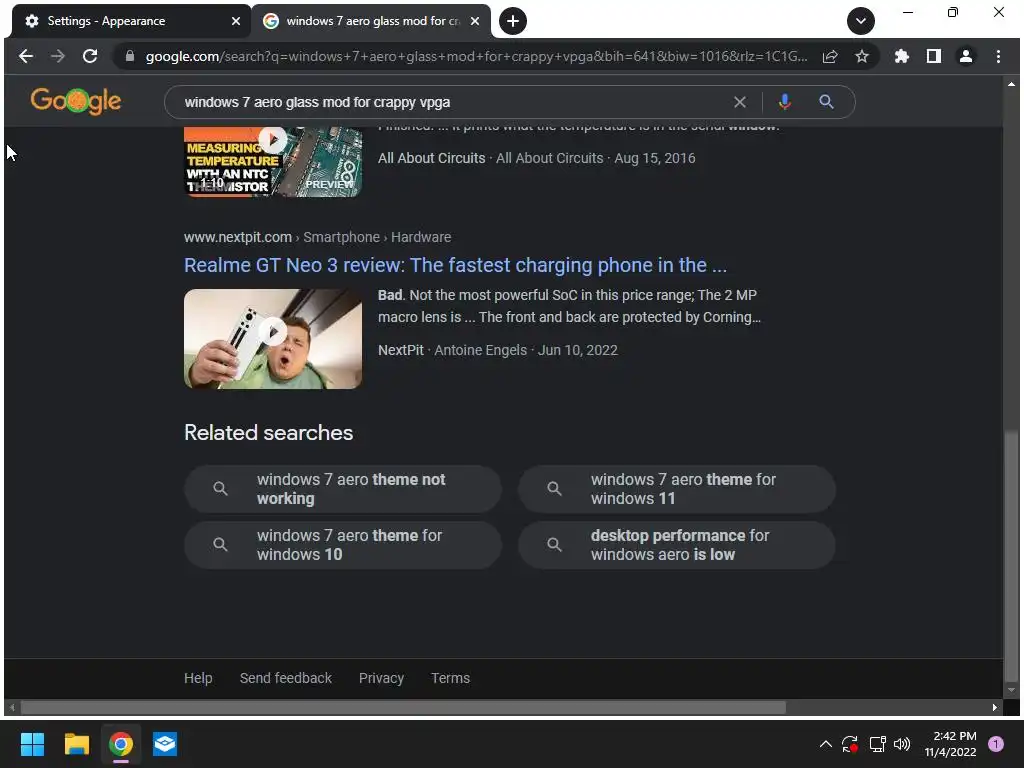The height and width of the screenshot is (768, 1024).
Task: Go forward with the forward arrow
Action: (57, 56)
